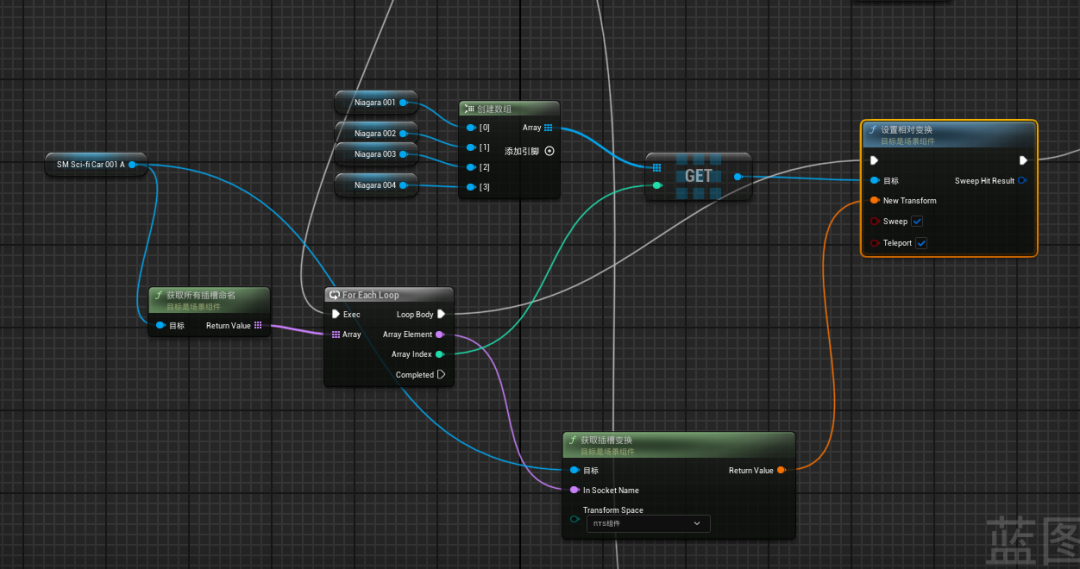This screenshot has width=1080, height=569.
Task: Select the SM Sci-fi Car 001 A variable node
Action: pyautogui.click(x=95, y=165)
